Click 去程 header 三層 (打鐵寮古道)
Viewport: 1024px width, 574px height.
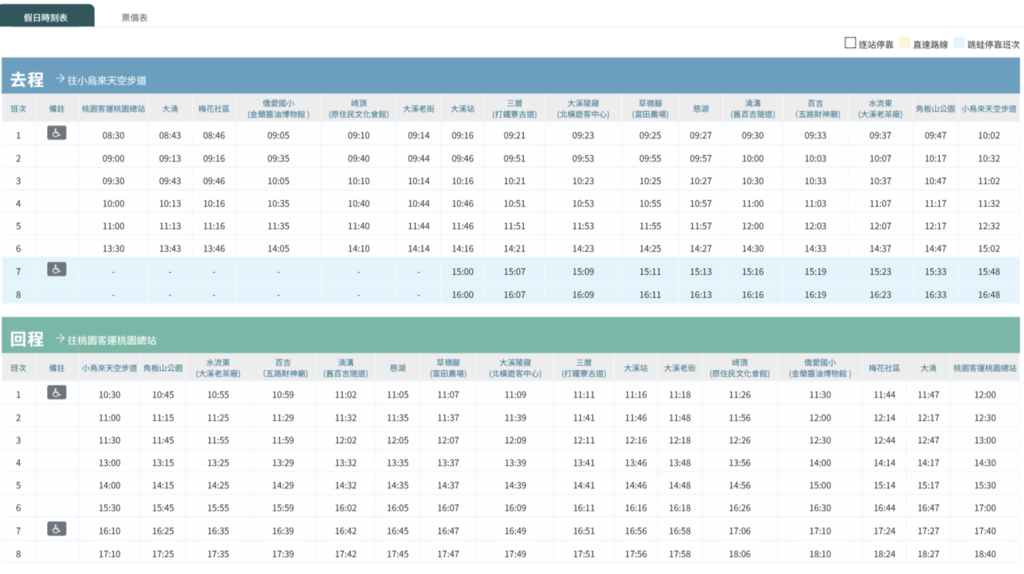coord(515,108)
